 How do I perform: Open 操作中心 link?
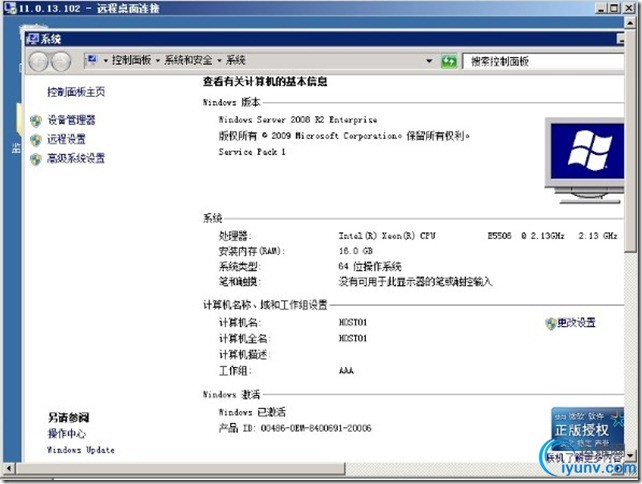[x=67, y=434]
